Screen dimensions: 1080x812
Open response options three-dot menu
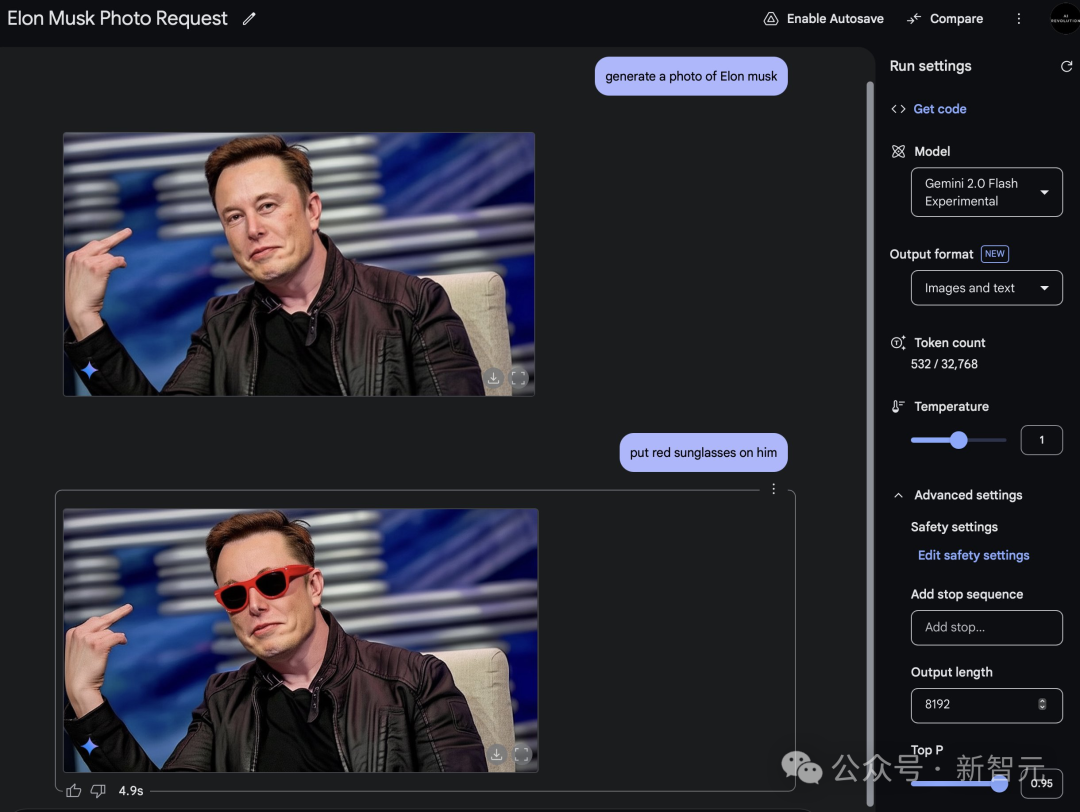coord(773,489)
